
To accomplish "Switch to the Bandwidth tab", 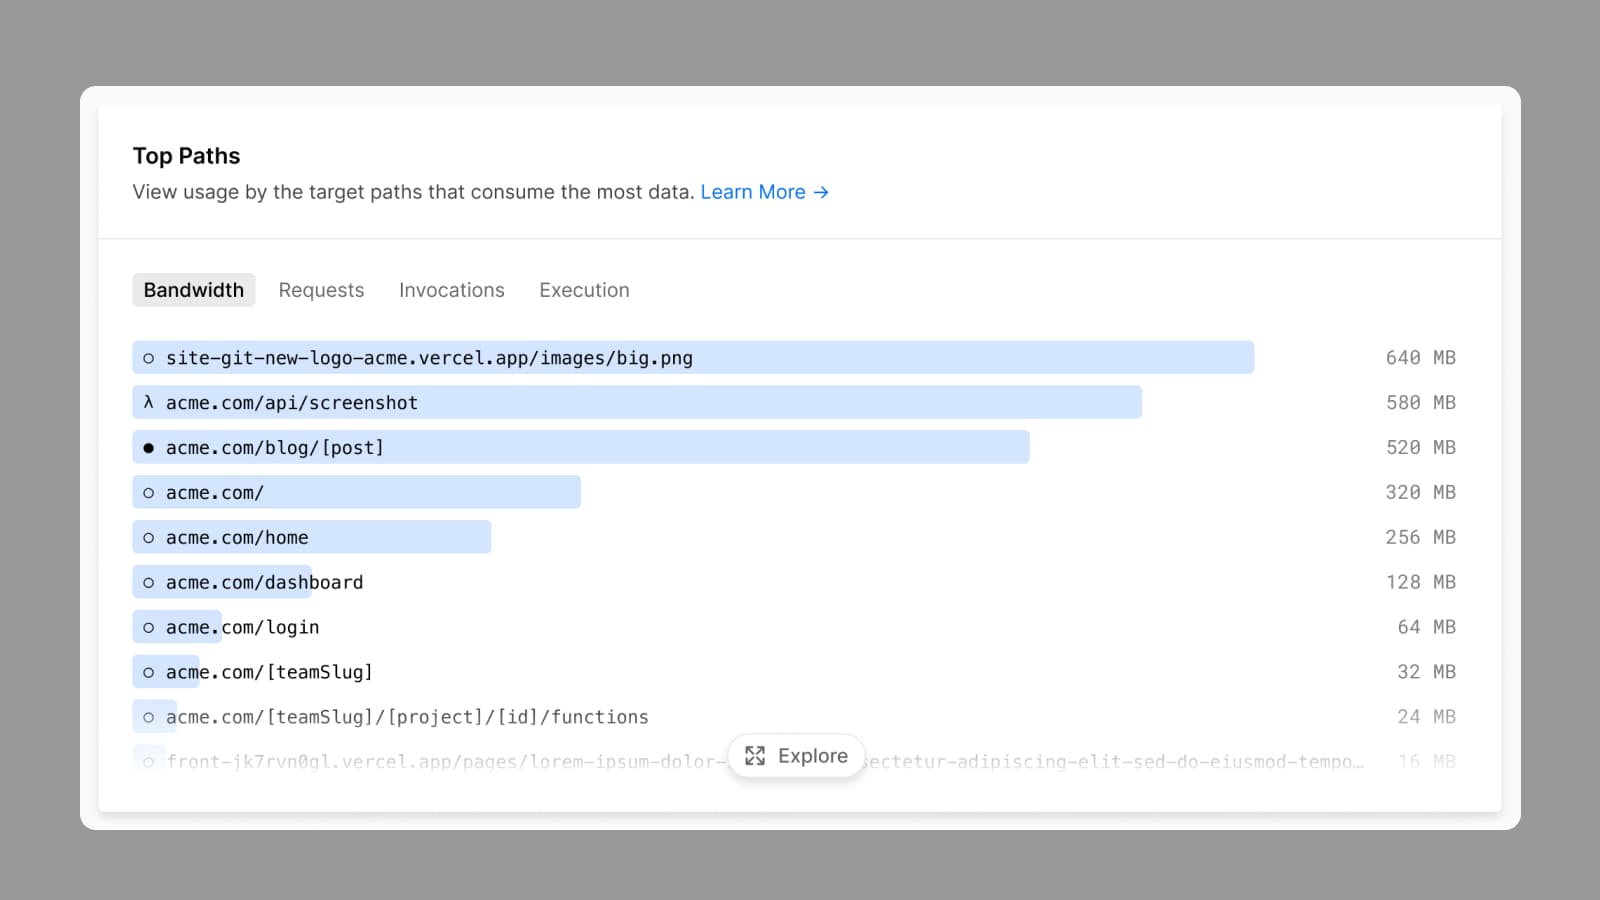I will pos(193,290).
